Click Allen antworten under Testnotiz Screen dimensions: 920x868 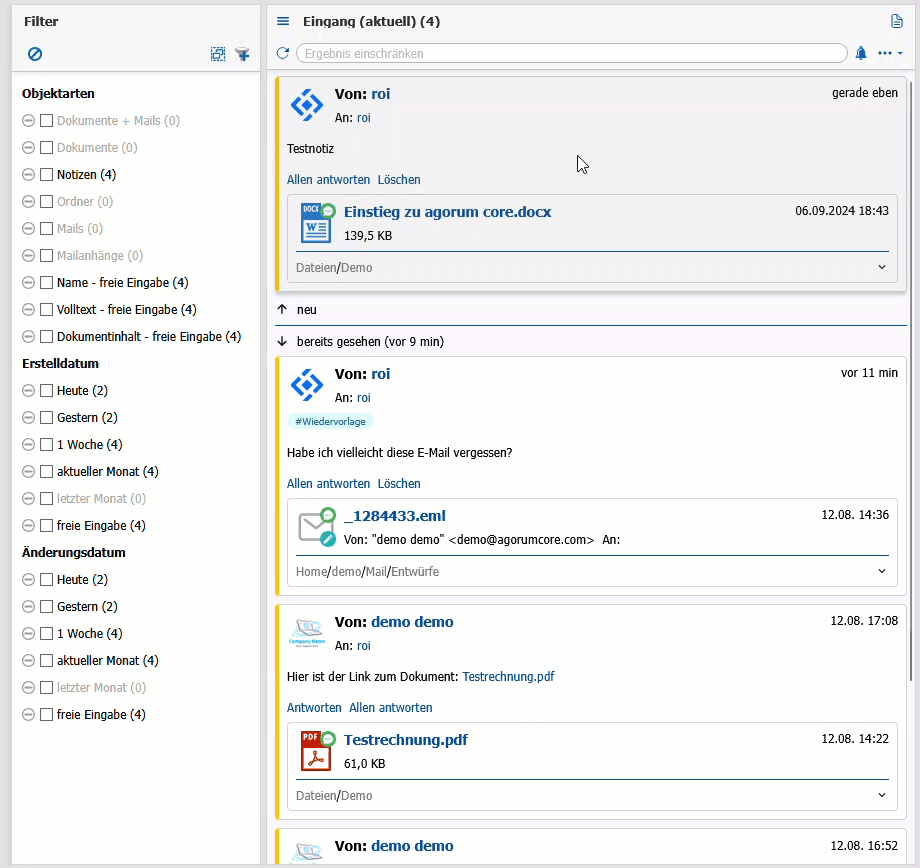click(328, 180)
